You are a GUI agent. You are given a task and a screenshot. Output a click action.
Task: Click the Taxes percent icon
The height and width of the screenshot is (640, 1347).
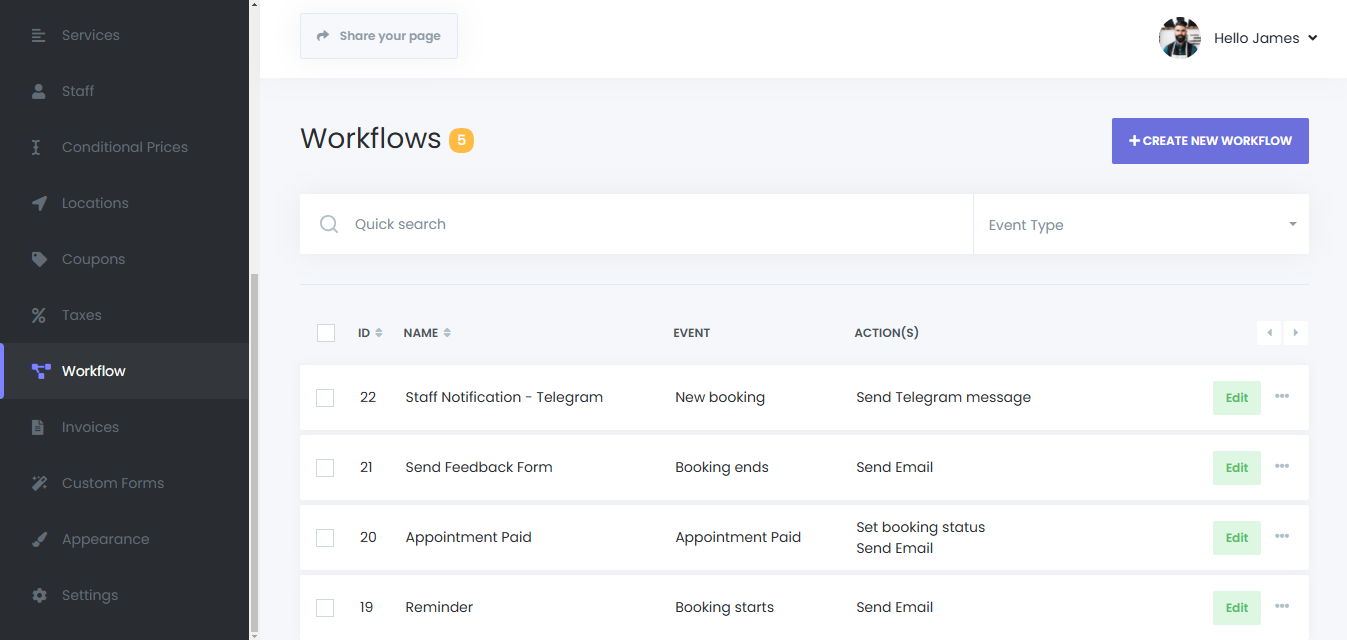click(x=39, y=315)
